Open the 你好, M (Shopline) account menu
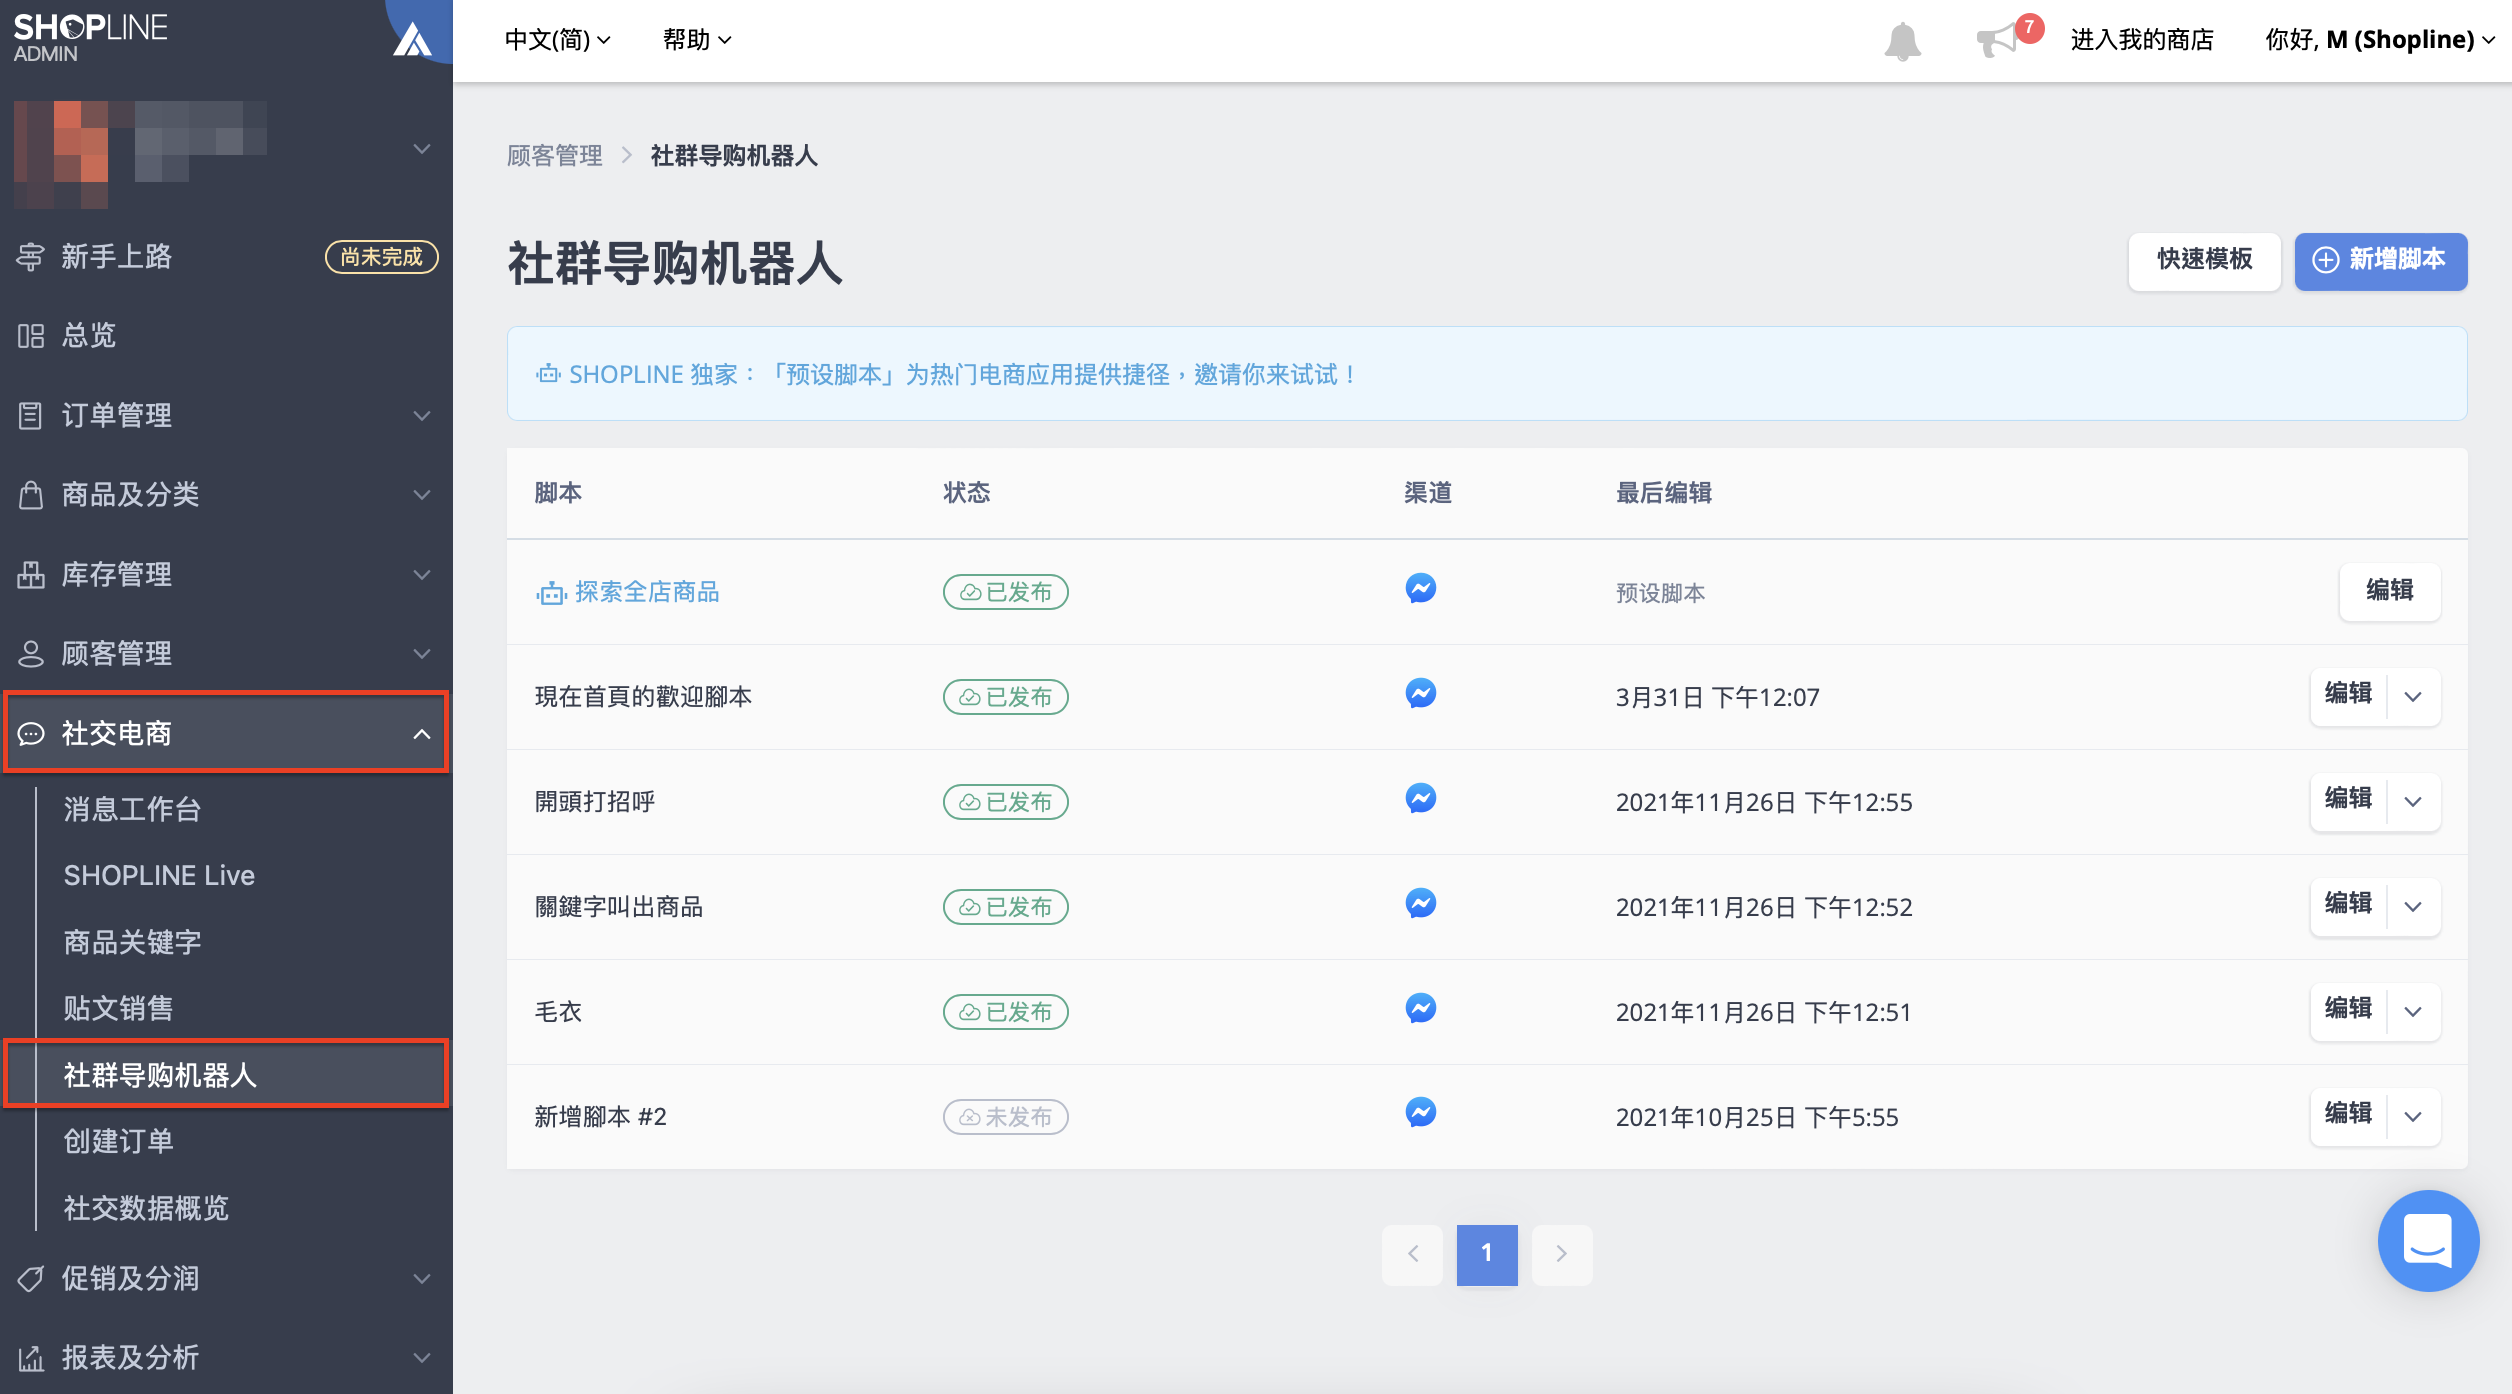 click(2380, 40)
